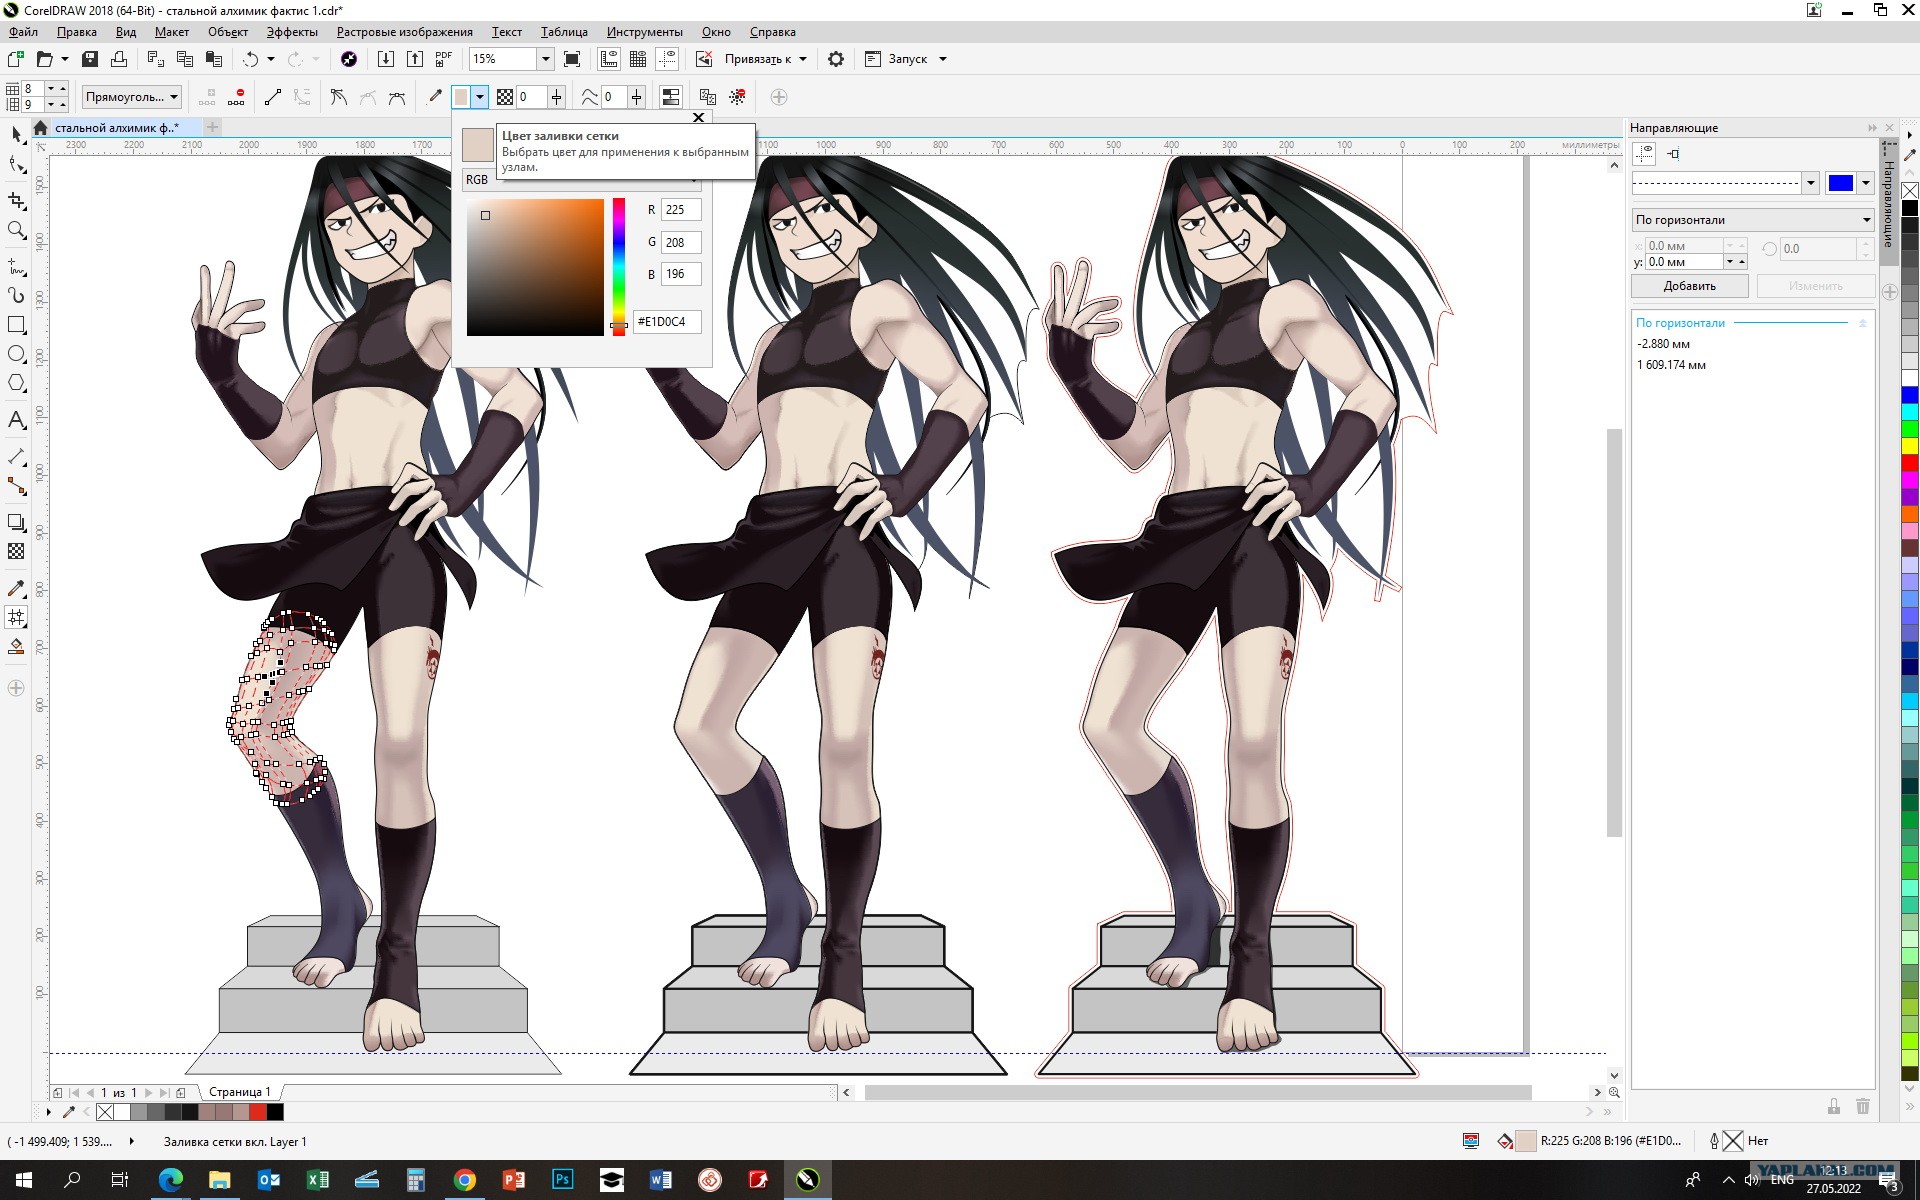Make the selected node a cusp
Viewport: 1920px width, 1200px height.
tap(339, 97)
